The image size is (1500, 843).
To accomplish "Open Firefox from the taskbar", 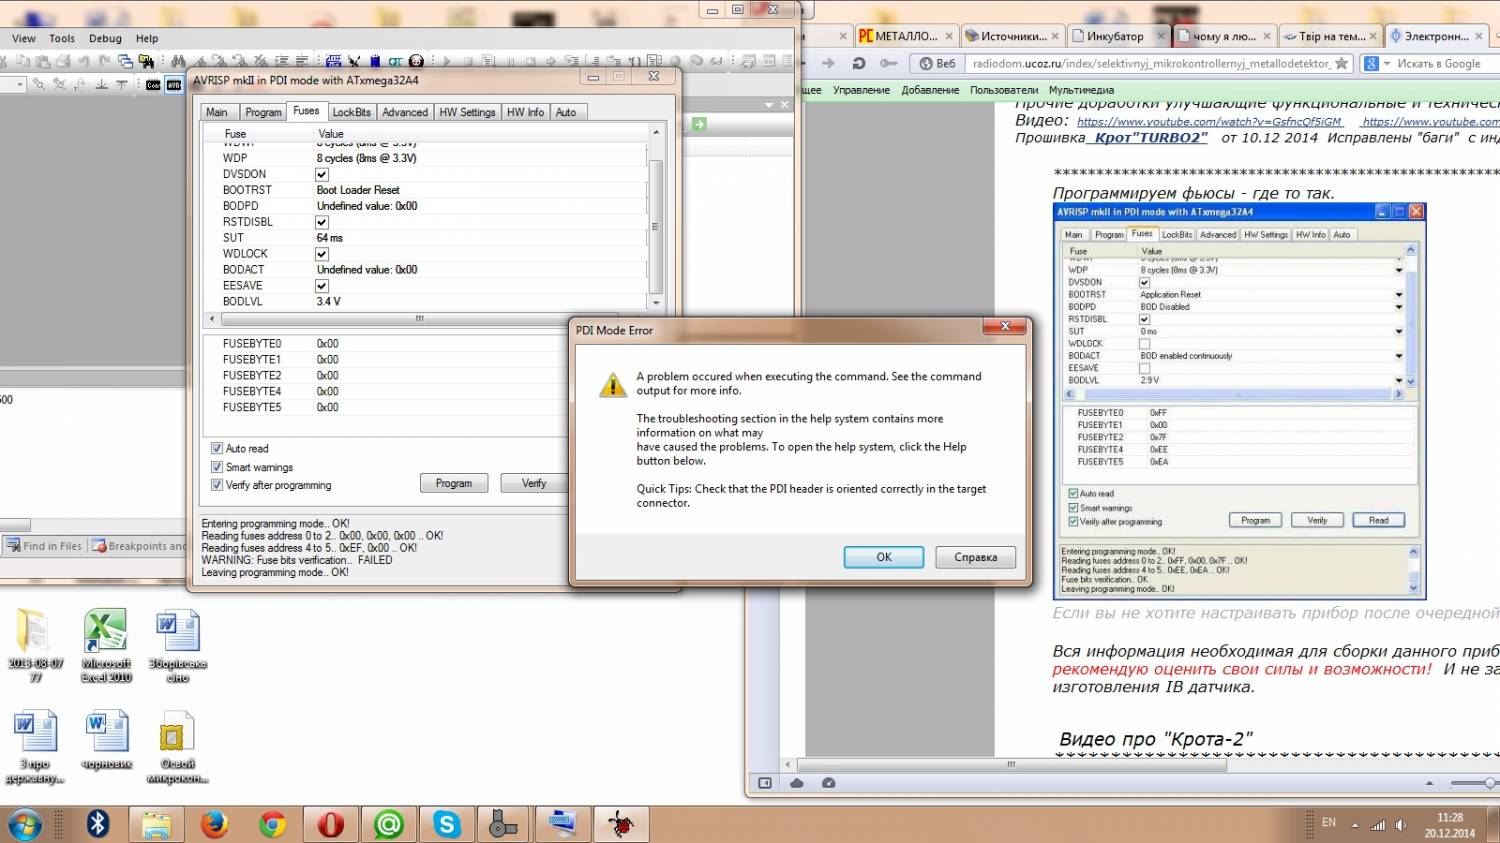I will click(214, 824).
